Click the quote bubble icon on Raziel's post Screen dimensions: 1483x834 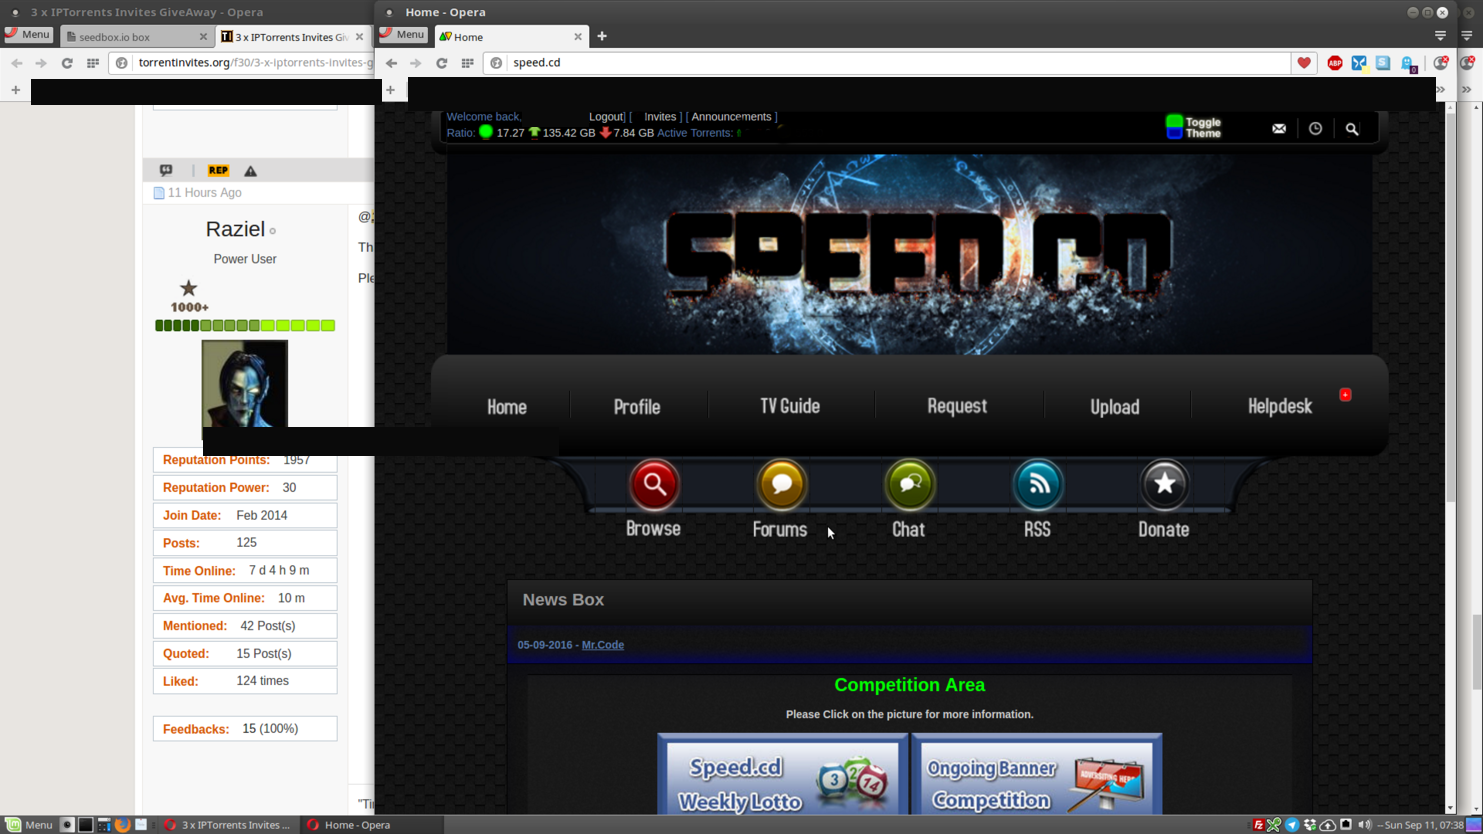tap(166, 170)
